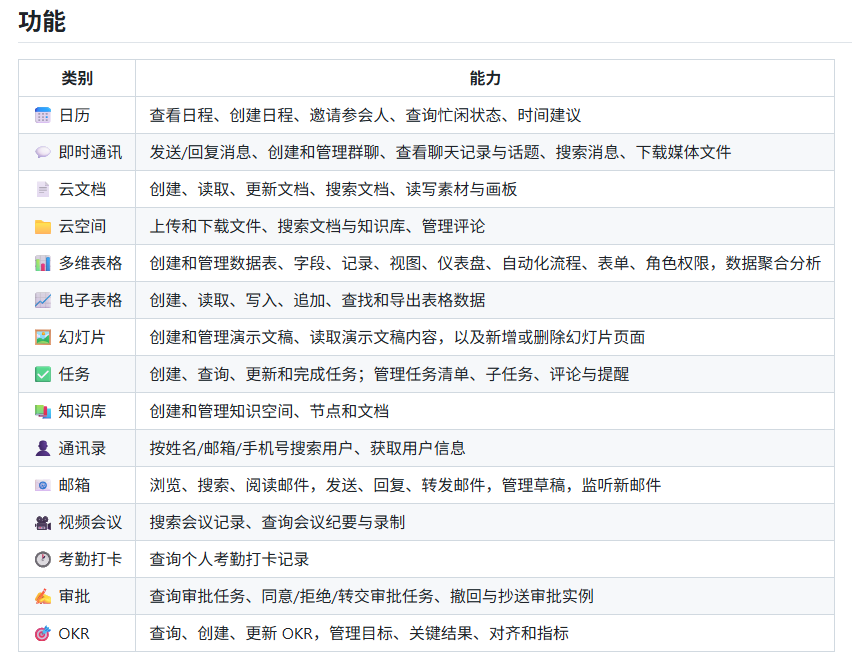Select the speech bubble icon for 即时通讯
The width and height of the screenshot is (852, 660).
(x=42, y=152)
